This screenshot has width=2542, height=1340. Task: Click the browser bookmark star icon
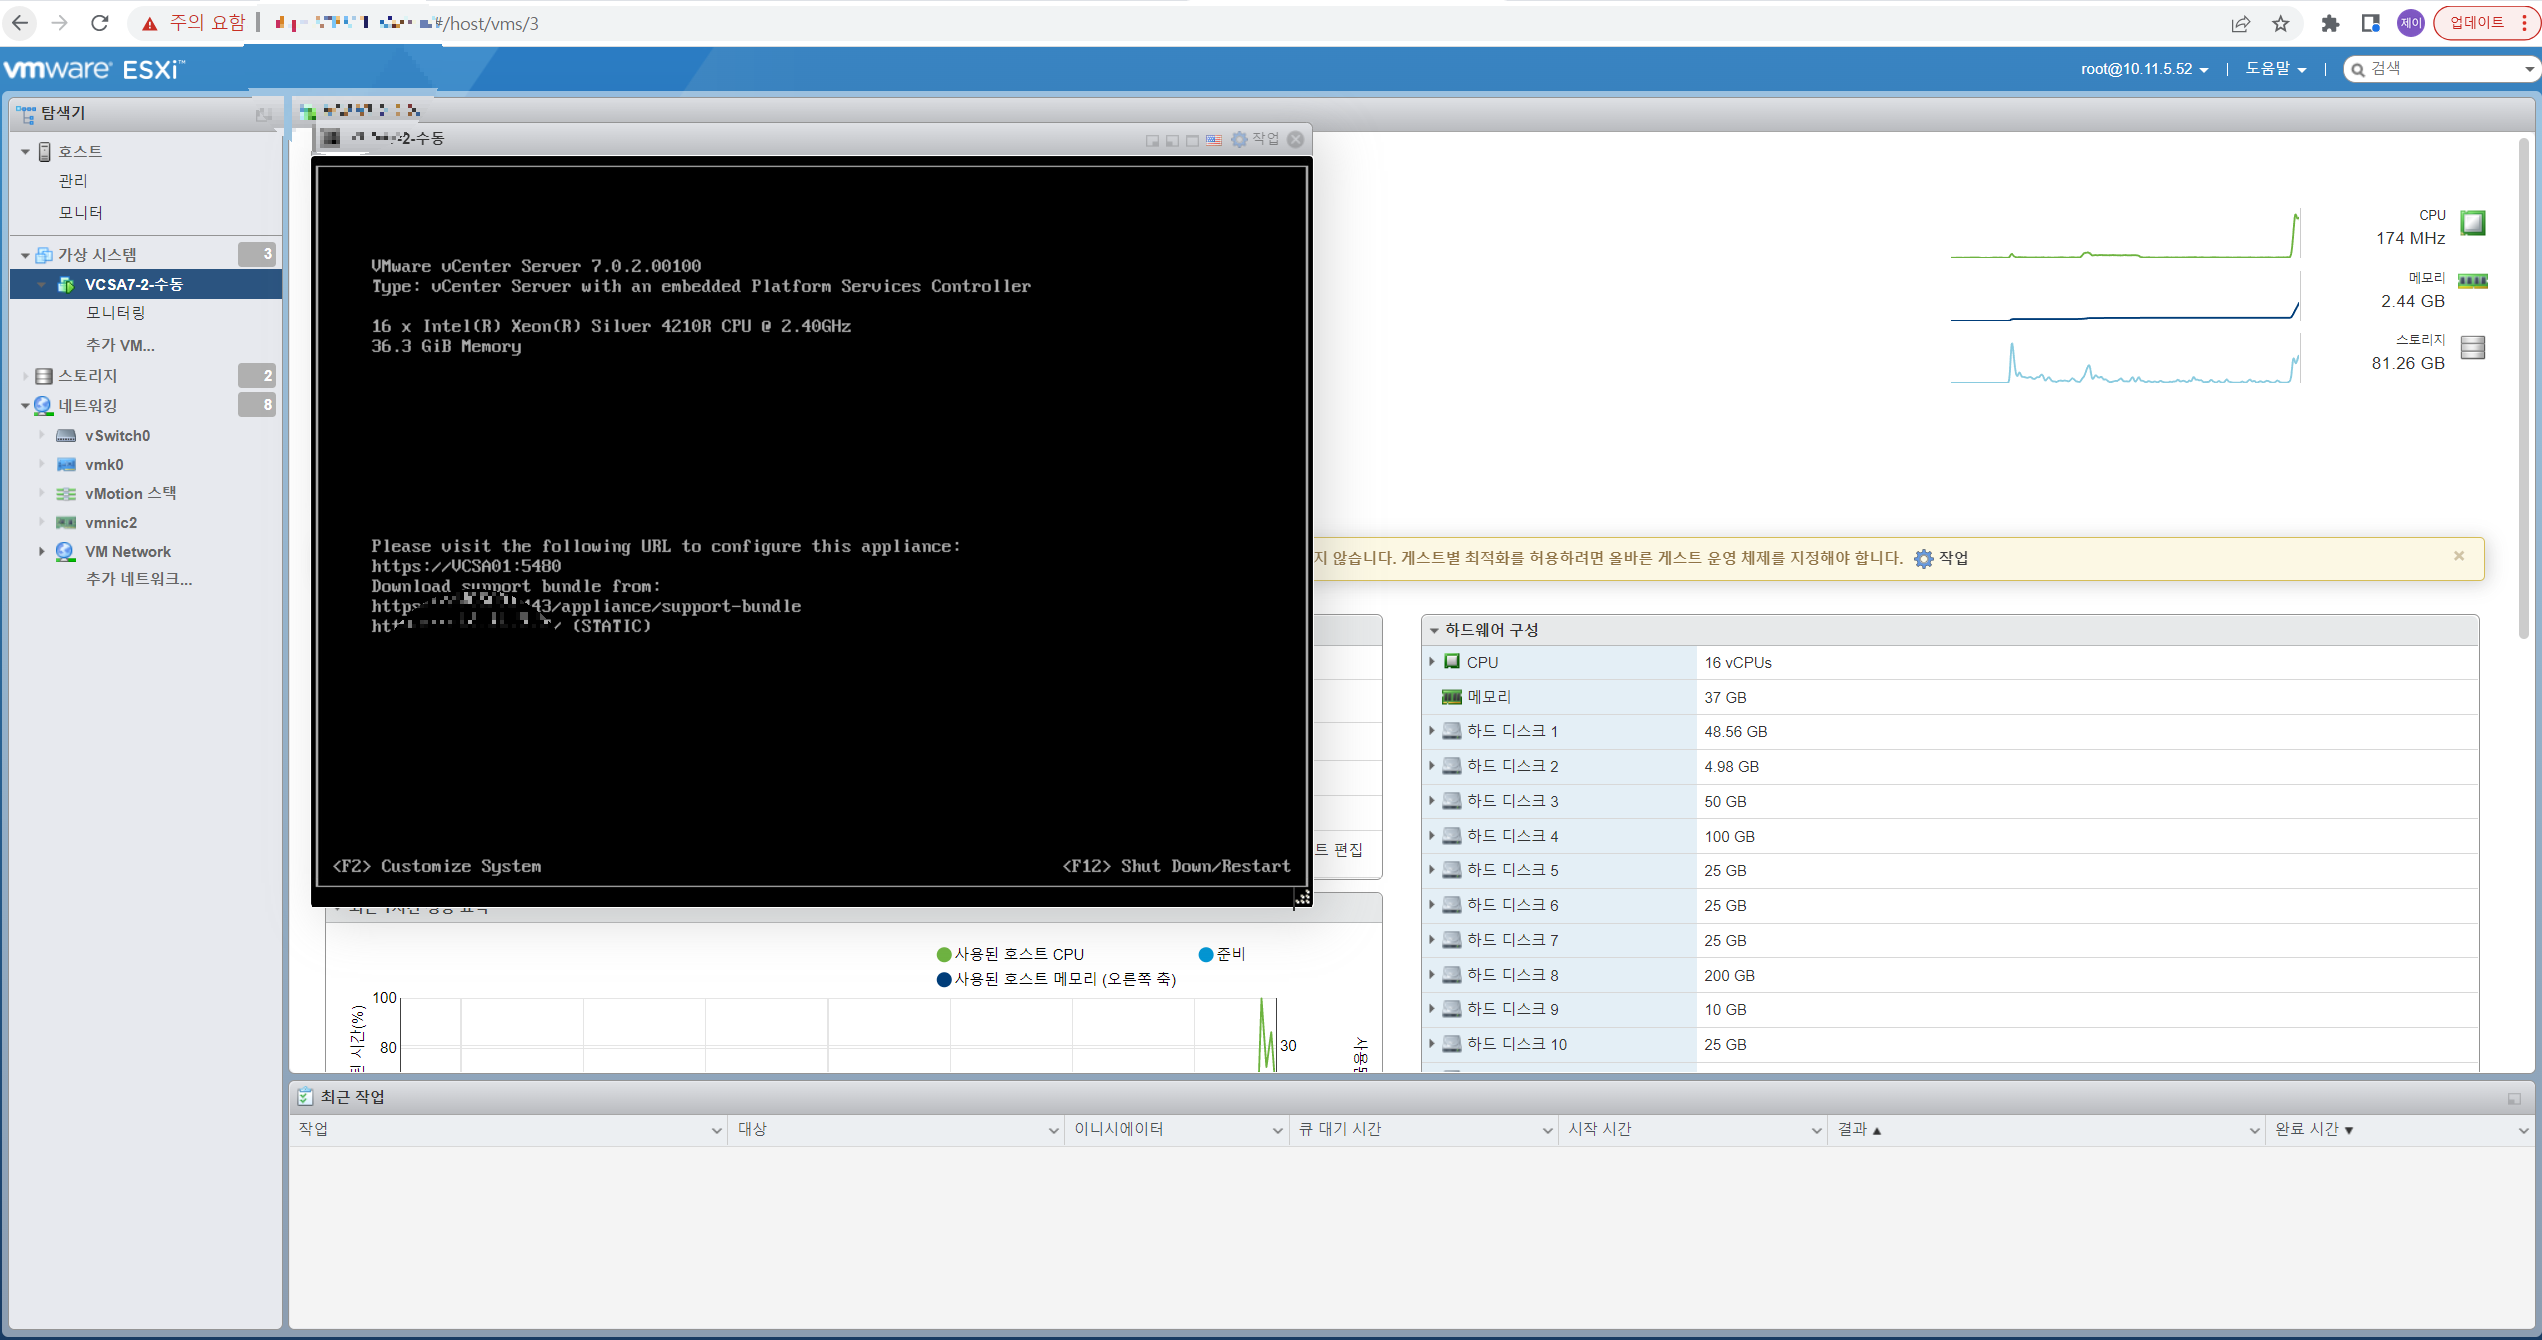point(2281,23)
